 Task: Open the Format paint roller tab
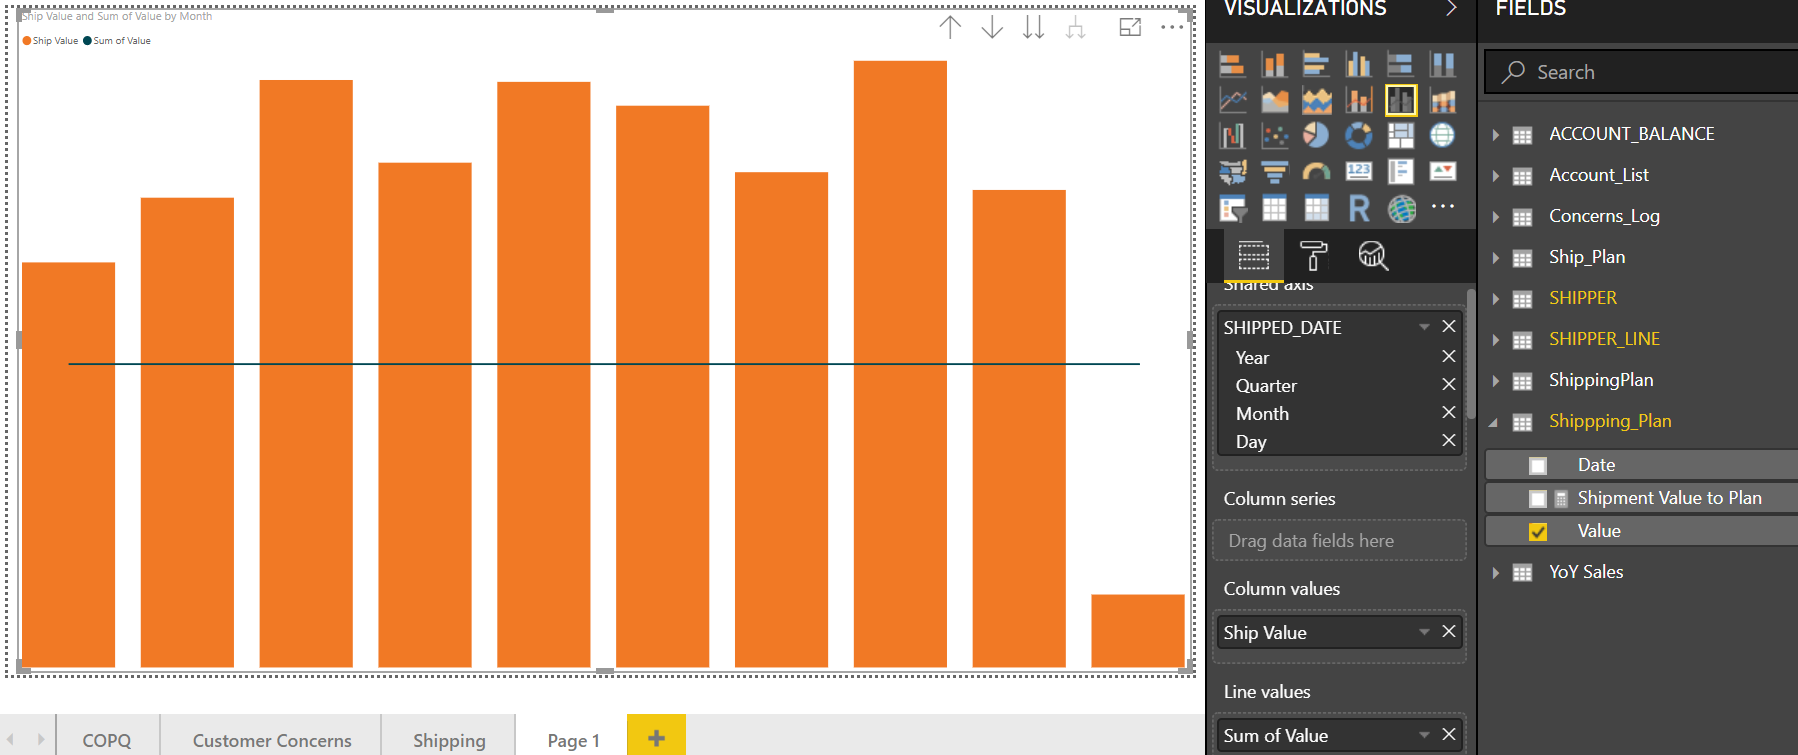[x=1313, y=256]
